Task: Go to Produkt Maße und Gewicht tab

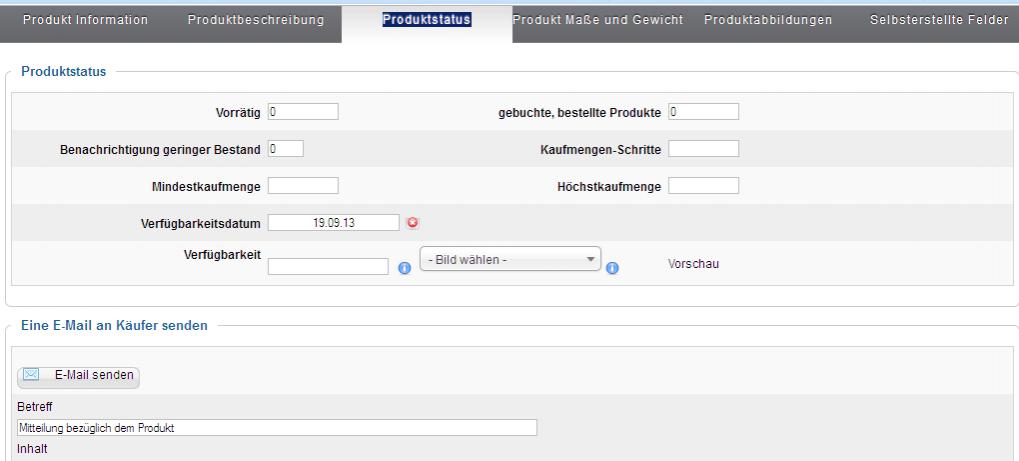Action: coord(598,20)
